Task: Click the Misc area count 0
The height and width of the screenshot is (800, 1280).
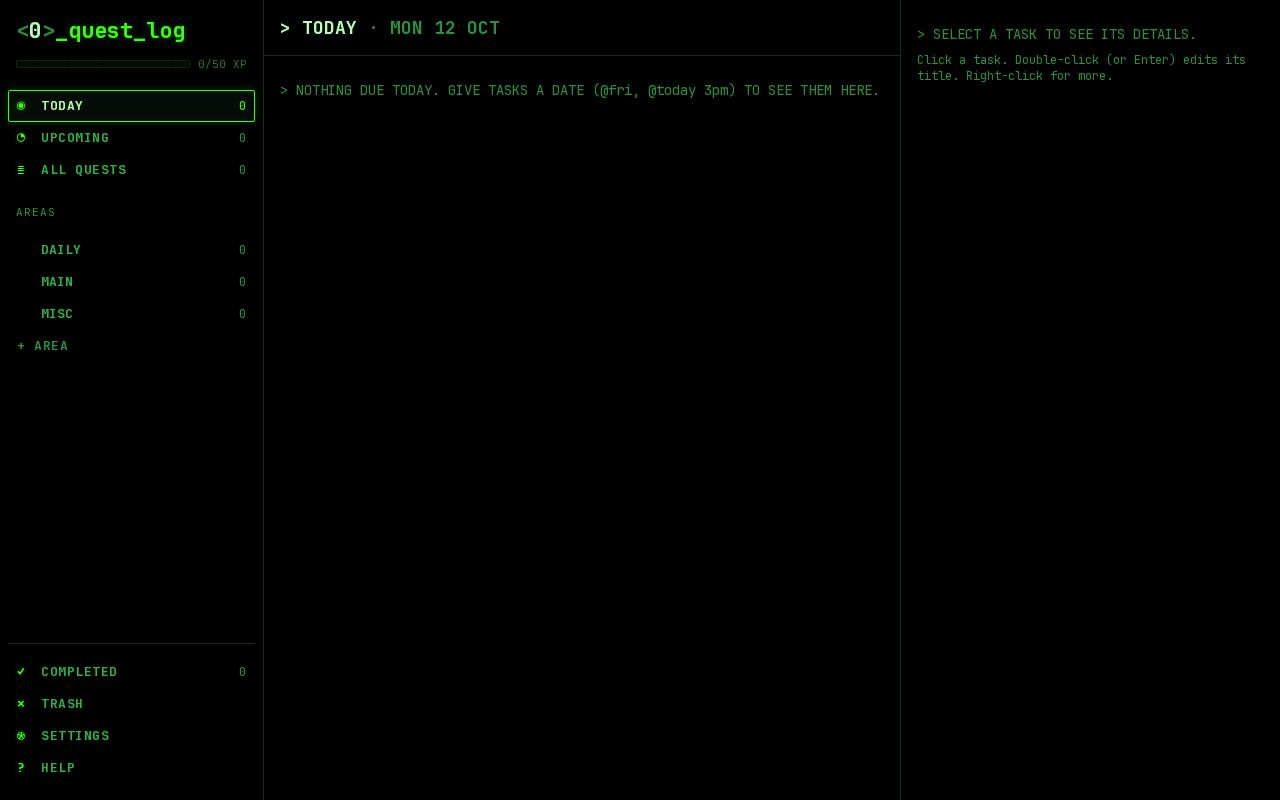Action: (x=242, y=314)
